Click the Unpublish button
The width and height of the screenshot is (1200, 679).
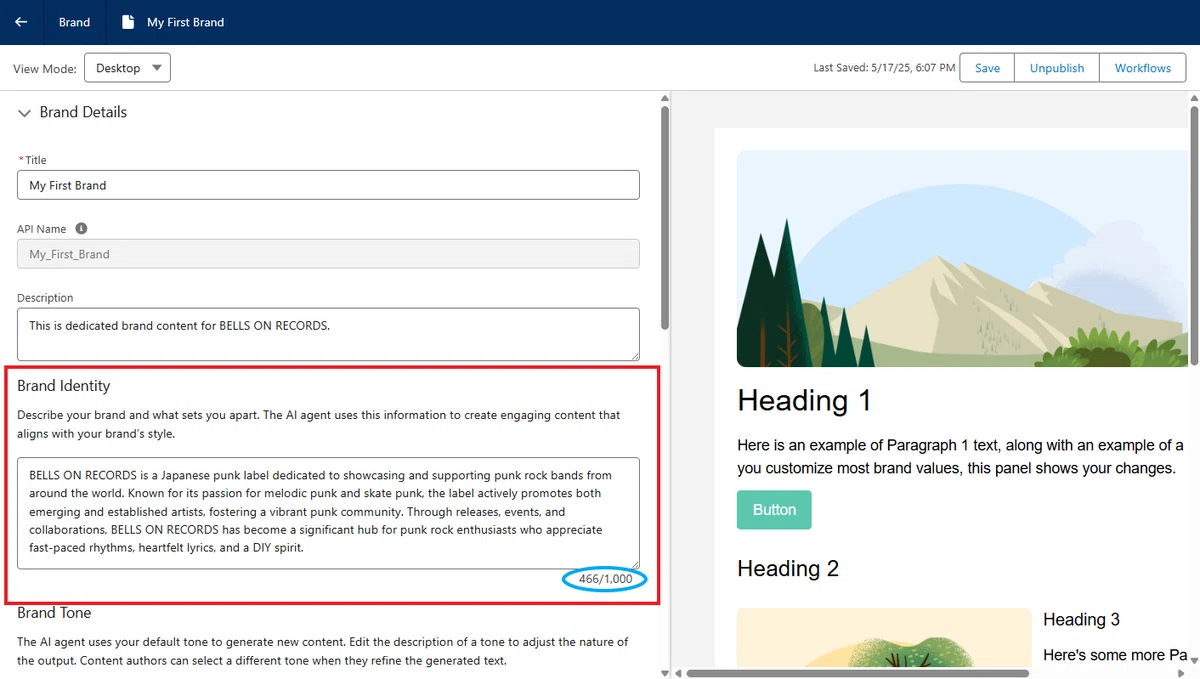tap(1057, 68)
